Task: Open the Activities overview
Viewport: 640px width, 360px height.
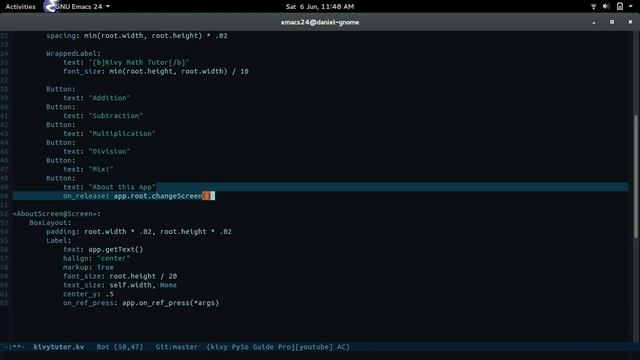Action: click(20, 7)
